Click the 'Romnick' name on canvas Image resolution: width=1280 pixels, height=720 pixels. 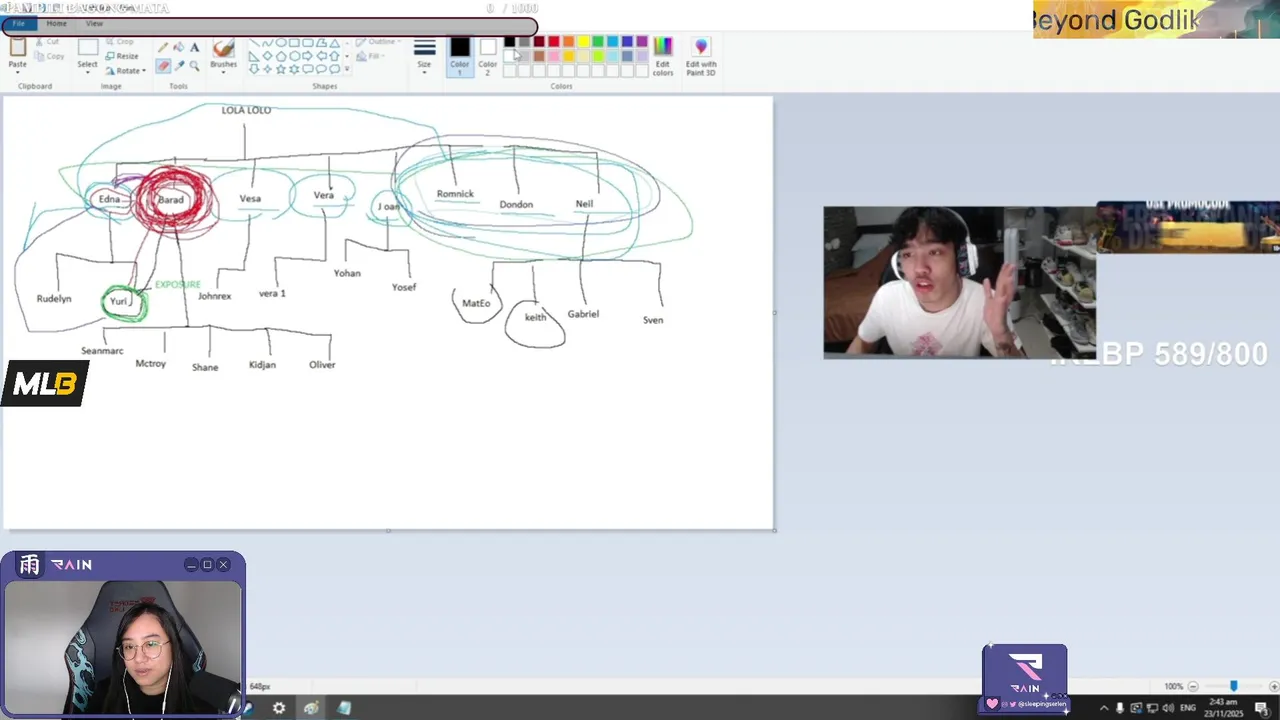[455, 194]
